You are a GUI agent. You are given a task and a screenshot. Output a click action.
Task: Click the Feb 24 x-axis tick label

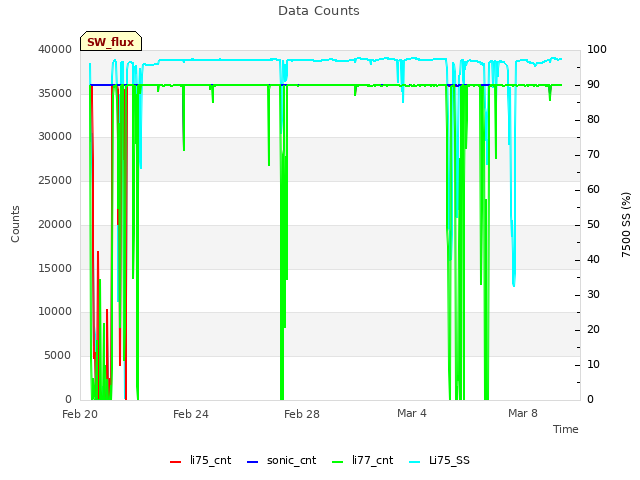click(191, 414)
